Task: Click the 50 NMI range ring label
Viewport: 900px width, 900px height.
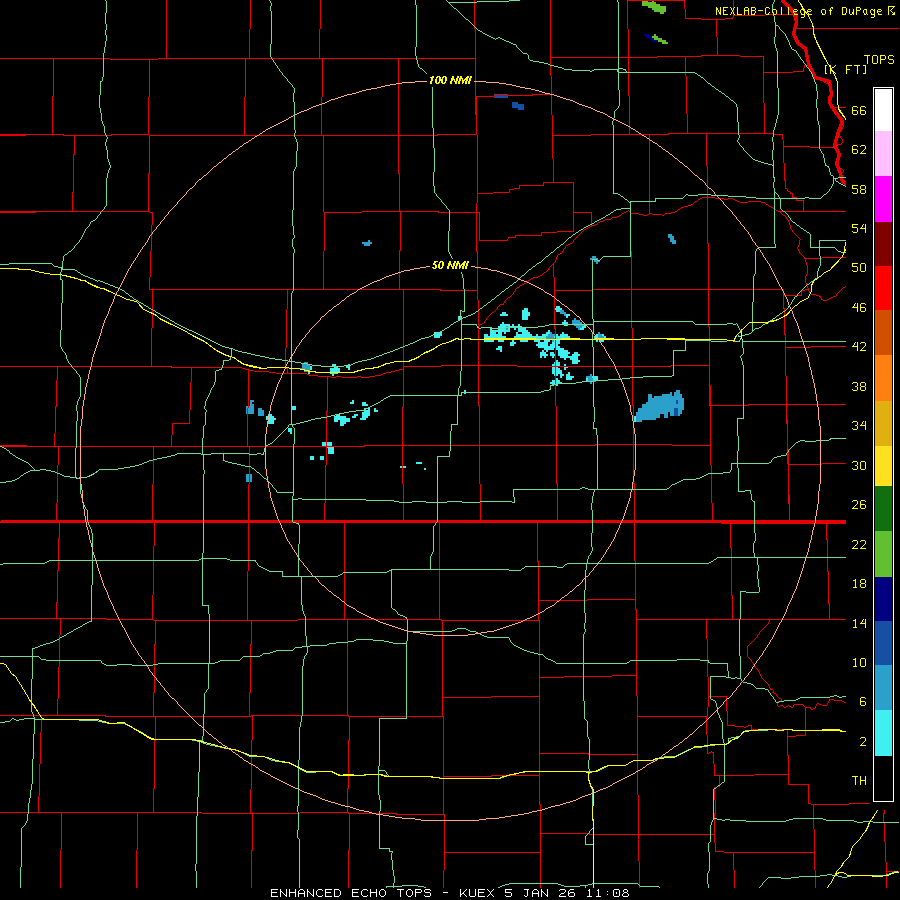Action: click(450, 266)
